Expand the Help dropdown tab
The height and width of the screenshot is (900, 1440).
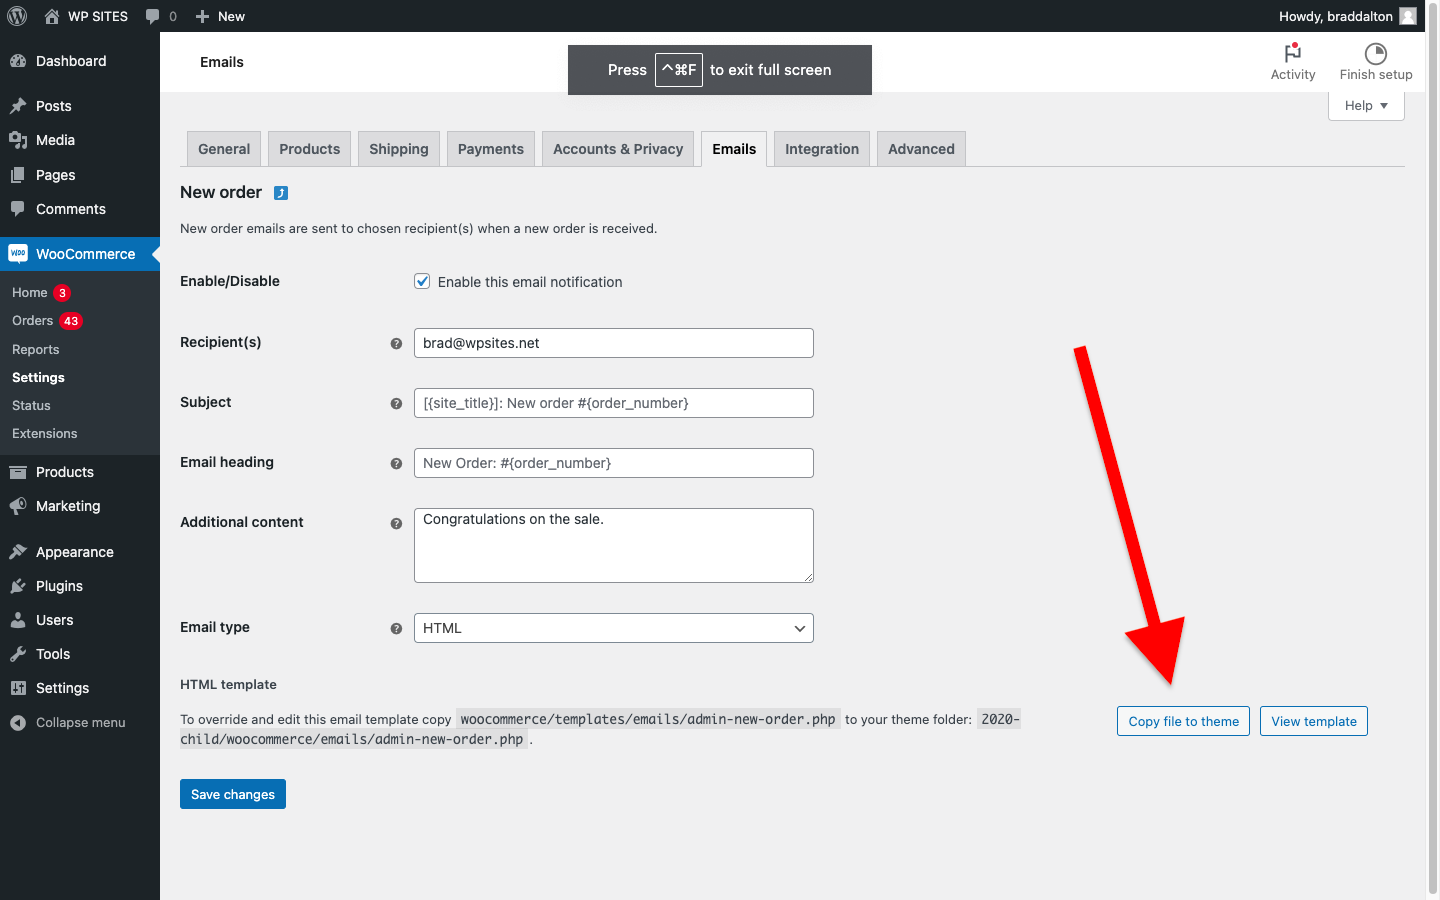tap(1365, 106)
